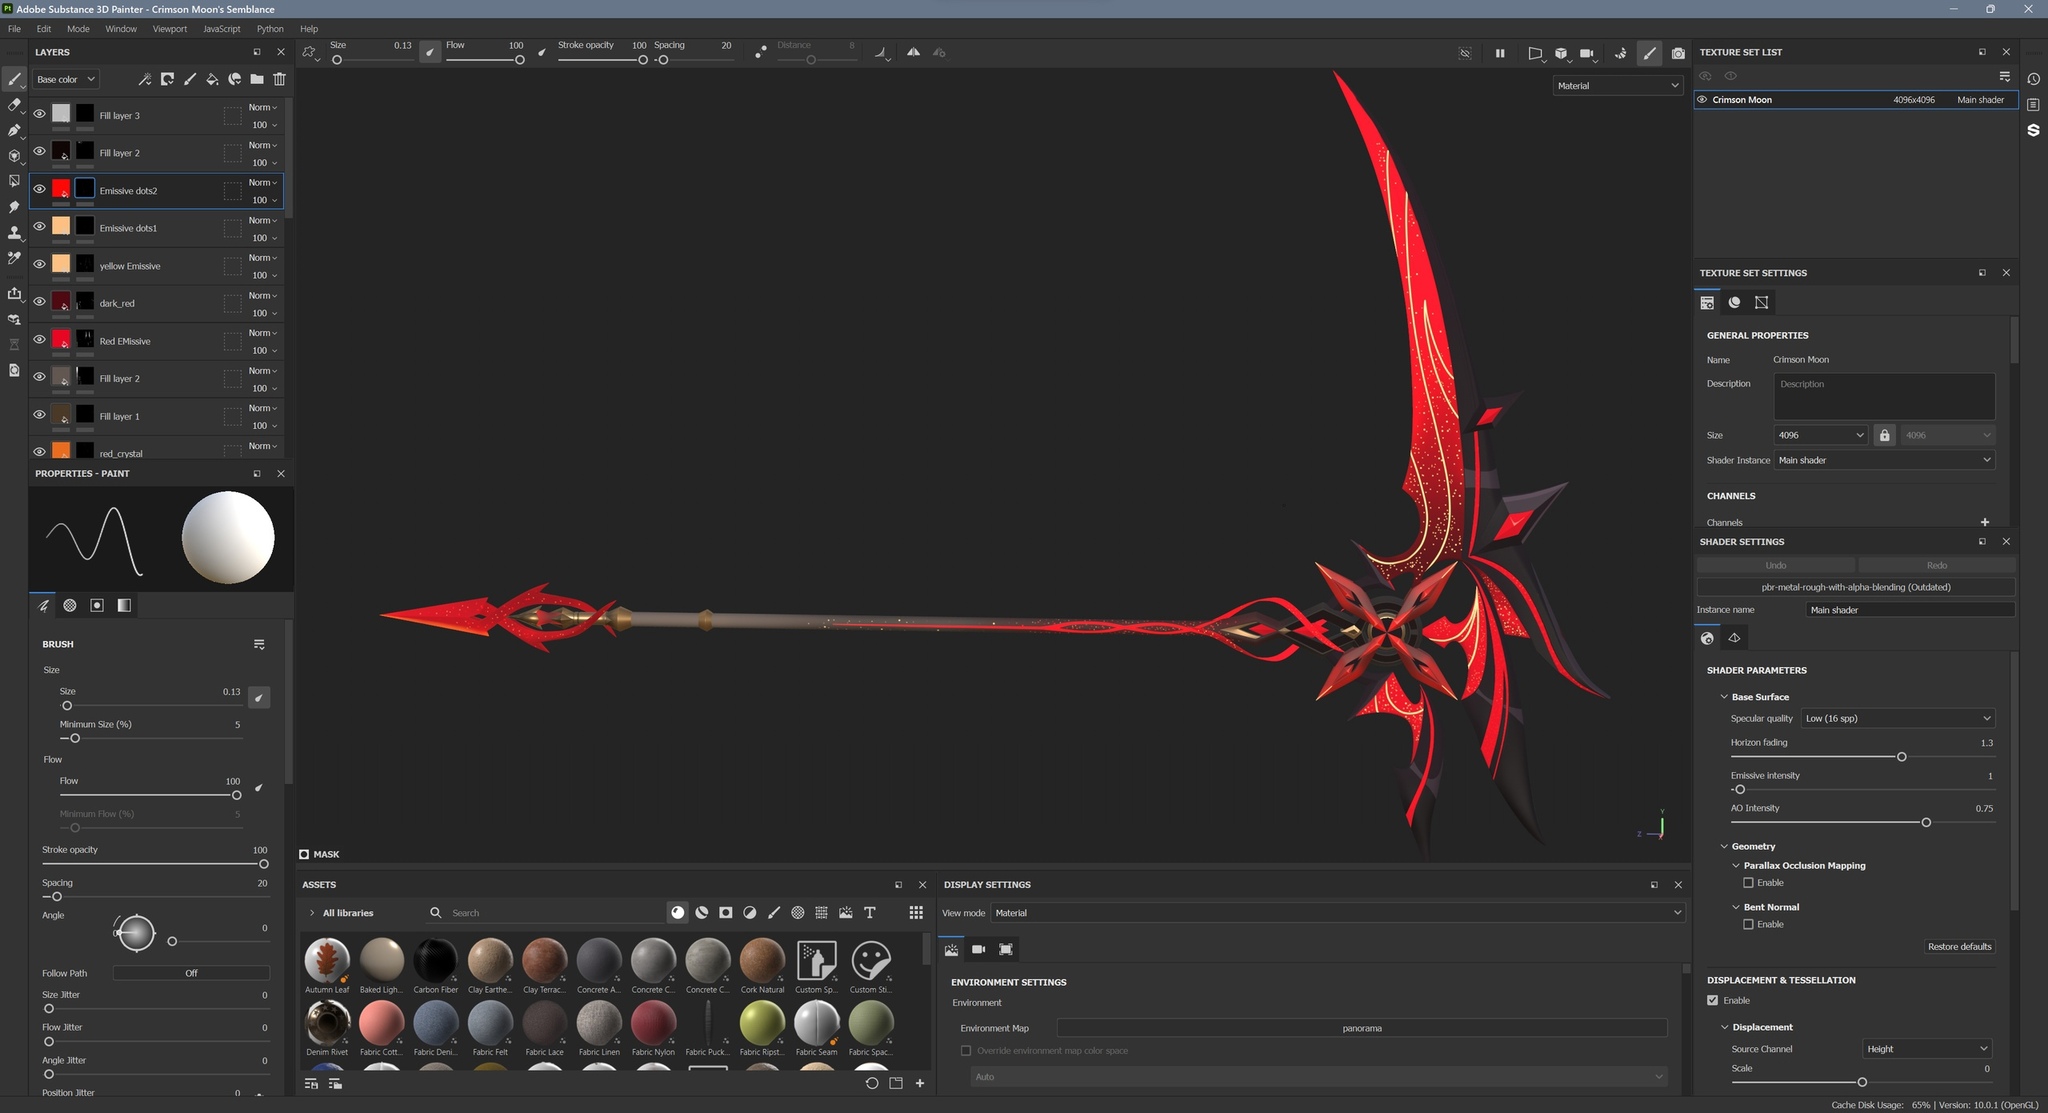Open the Python menu
Viewport: 2048px width, 1113px height.
(270, 29)
